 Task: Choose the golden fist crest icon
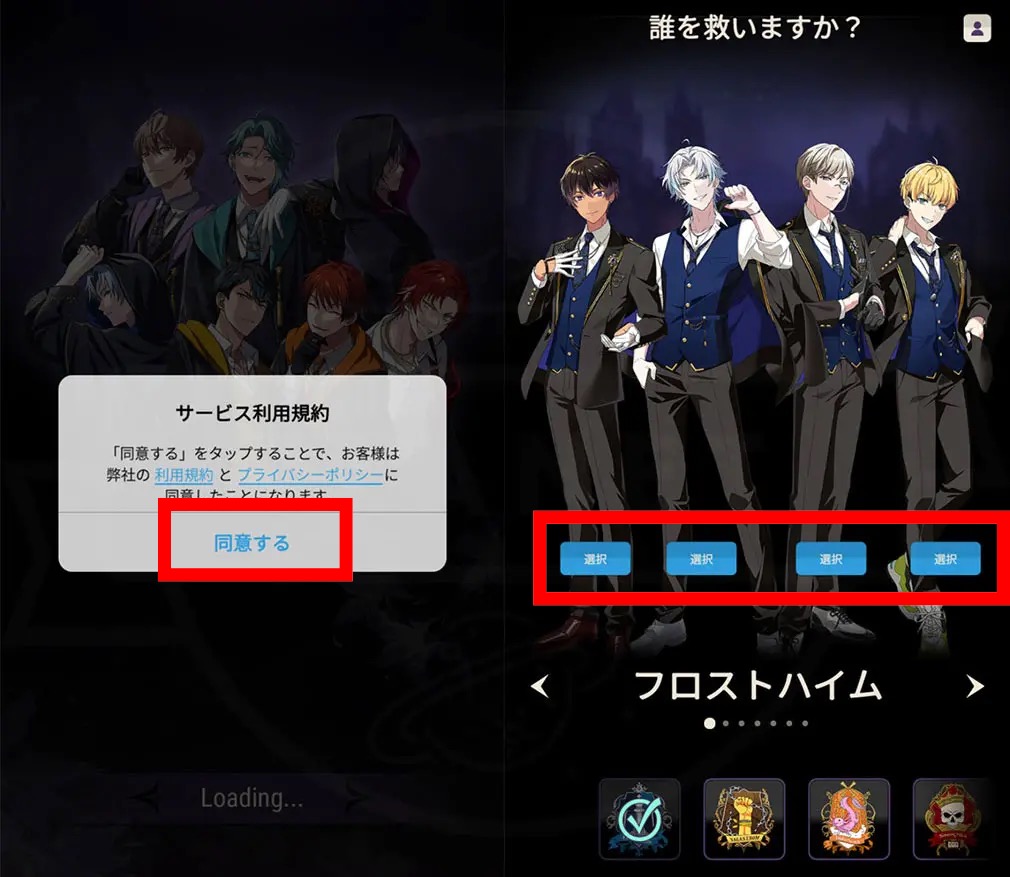click(744, 819)
